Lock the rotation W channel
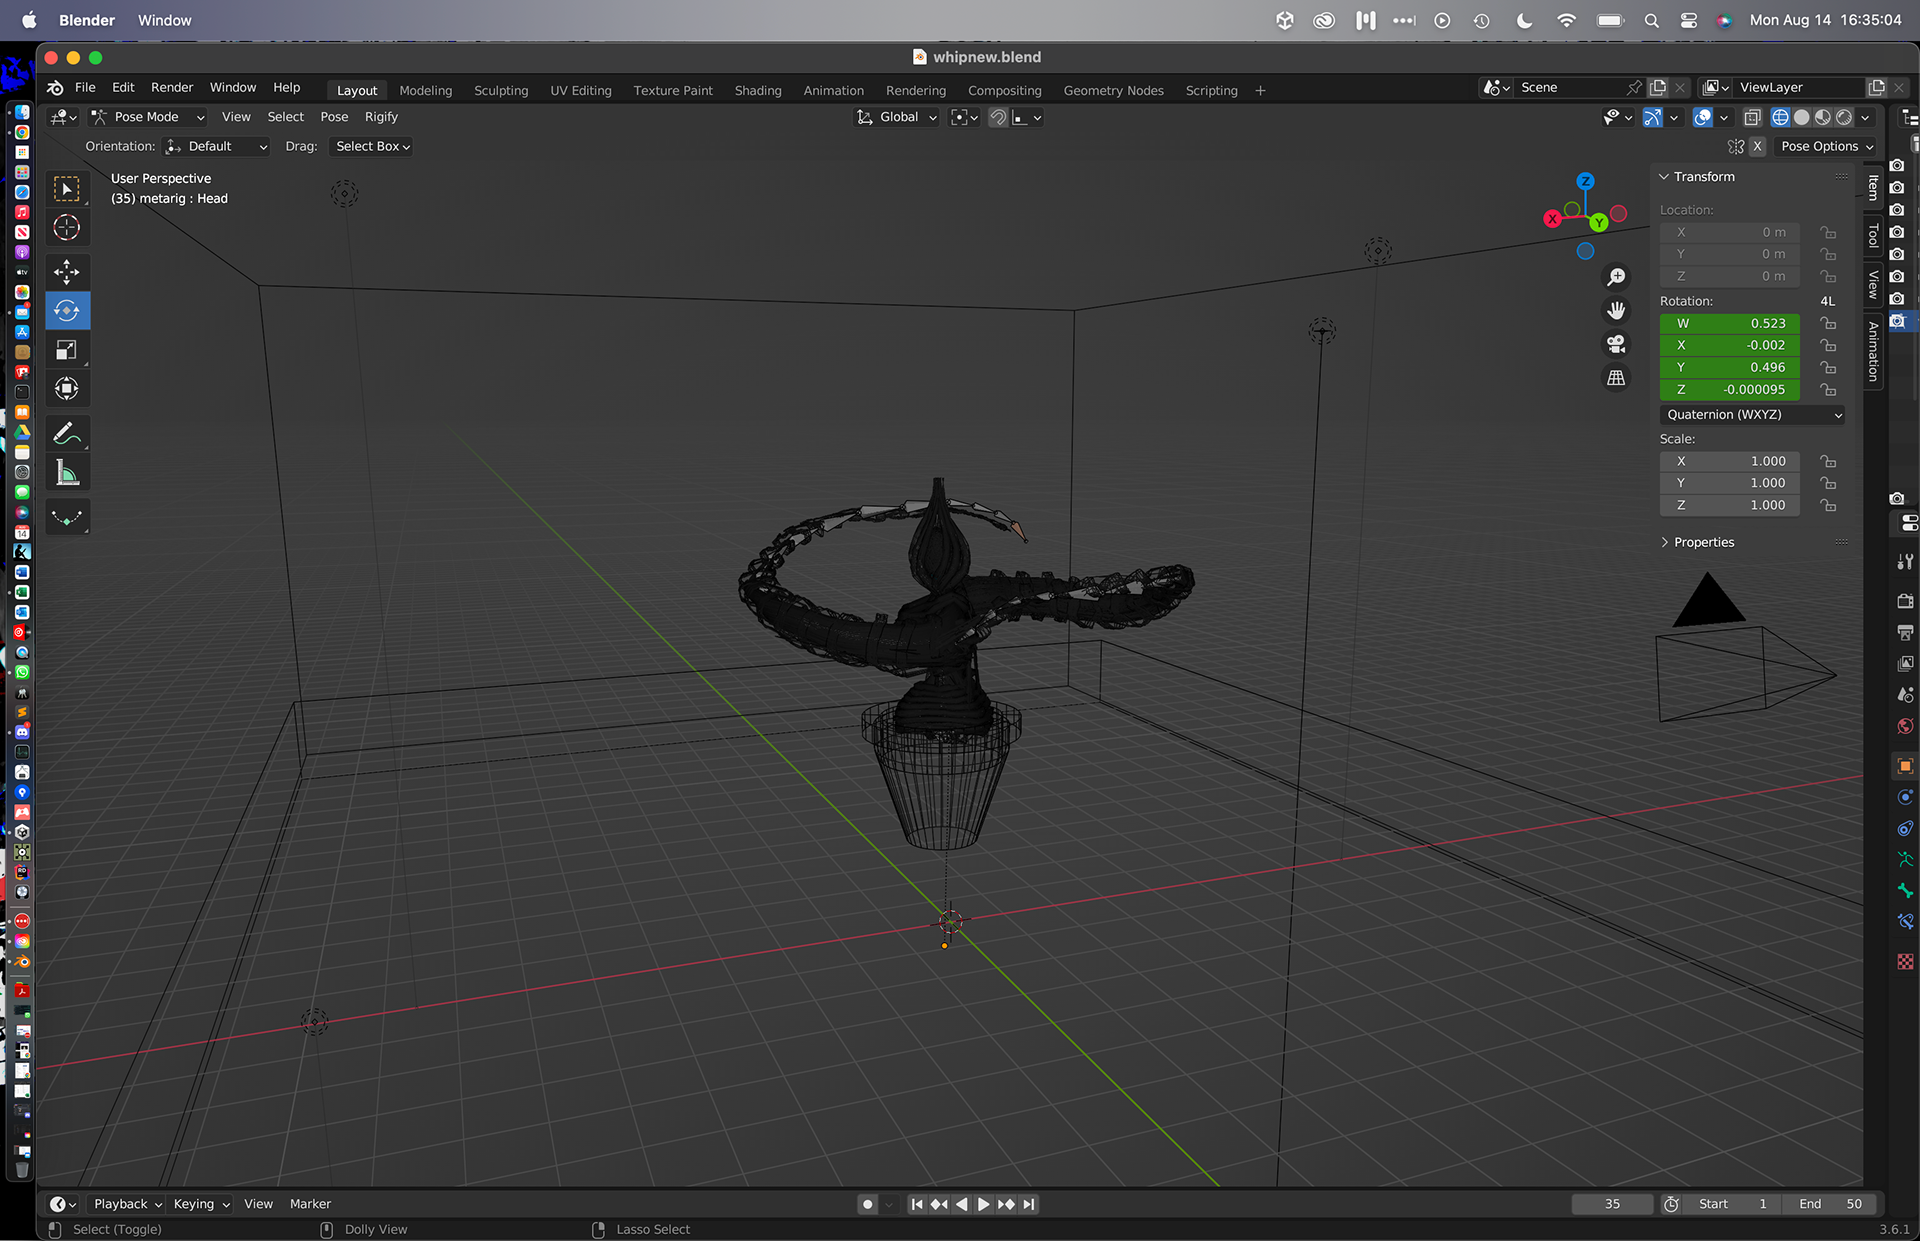1920x1241 pixels. [1828, 323]
